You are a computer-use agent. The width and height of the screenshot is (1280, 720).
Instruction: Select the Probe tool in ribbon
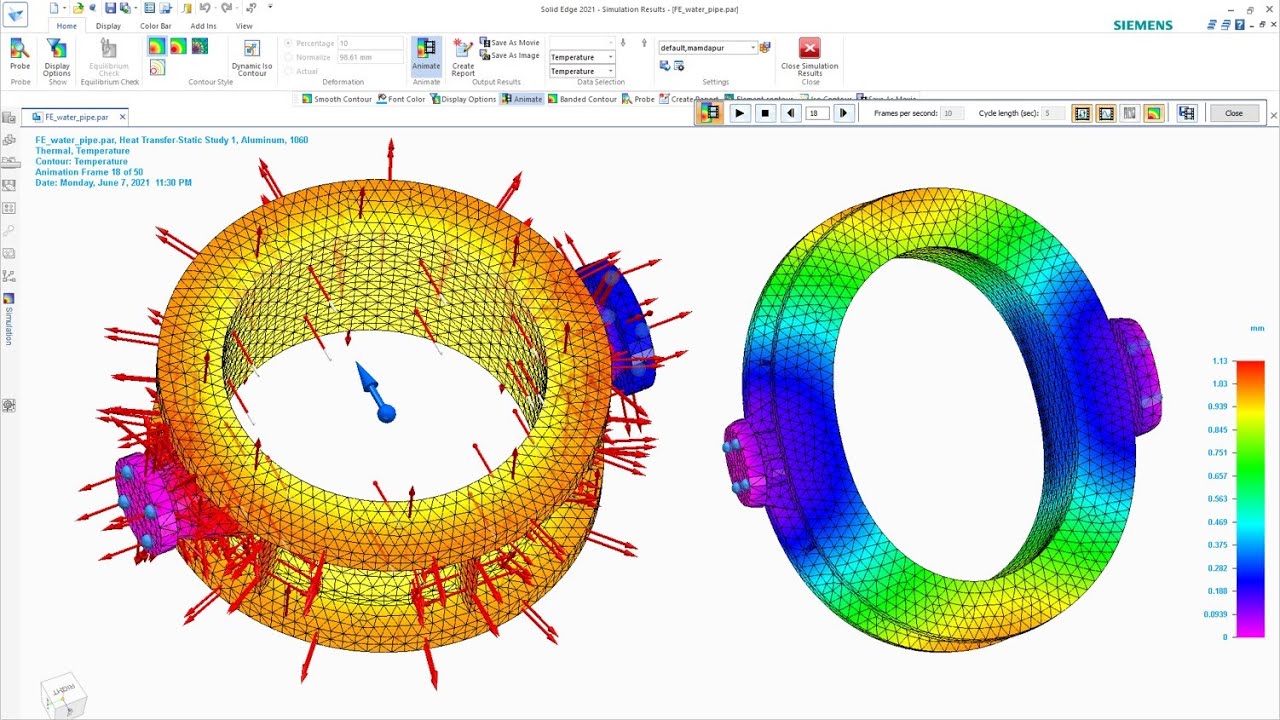pyautogui.click(x=20, y=53)
